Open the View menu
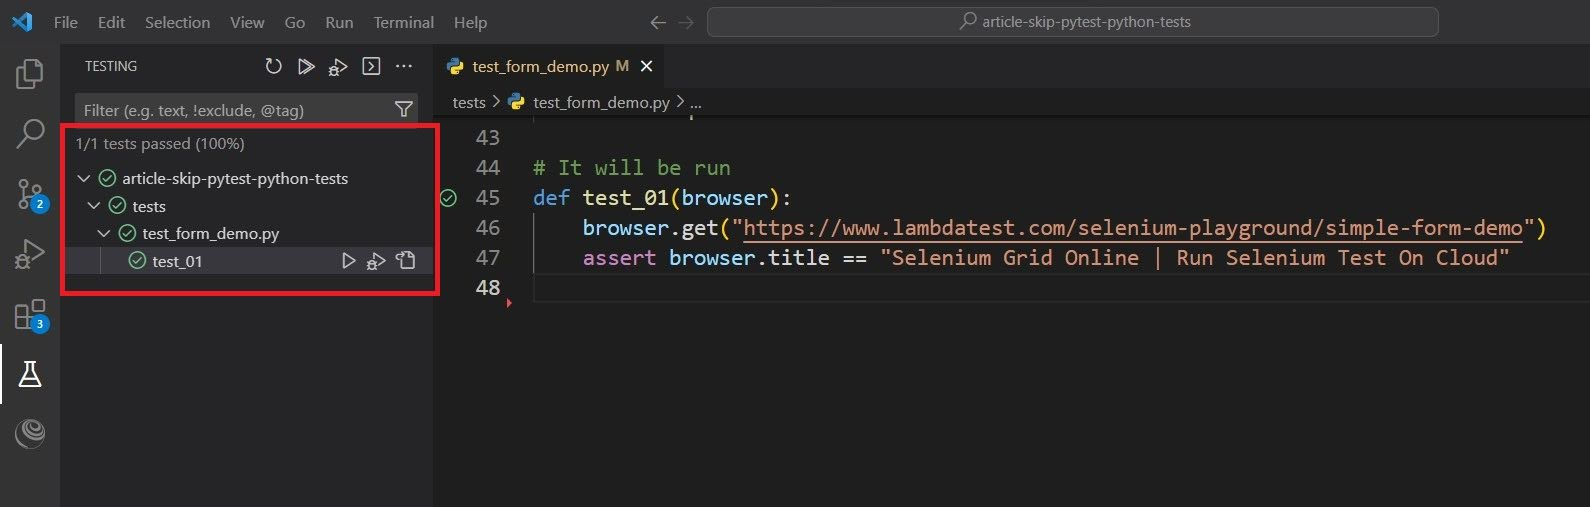Viewport: 1590px width, 507px height. [247, 22]
